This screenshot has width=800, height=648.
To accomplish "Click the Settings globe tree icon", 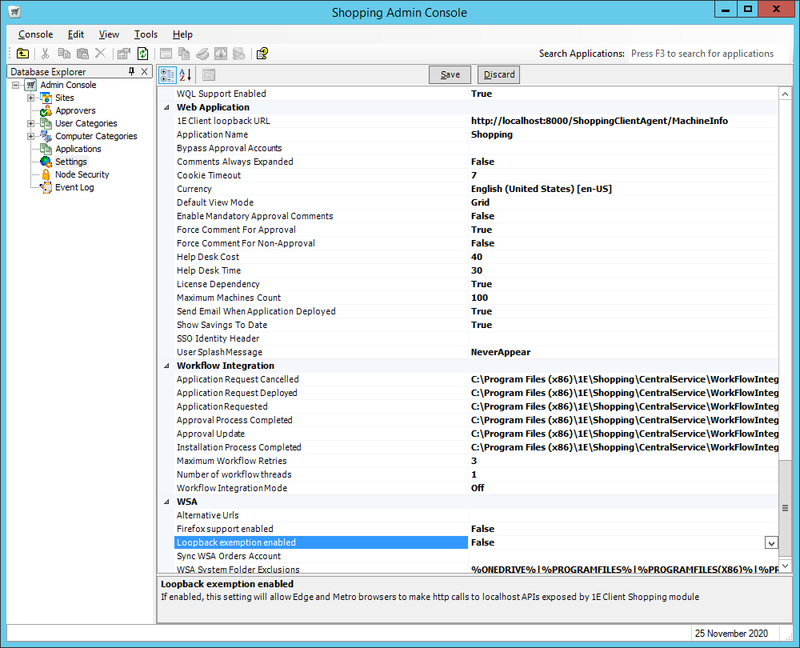I will pyautogui.click(x=46, y=162).
